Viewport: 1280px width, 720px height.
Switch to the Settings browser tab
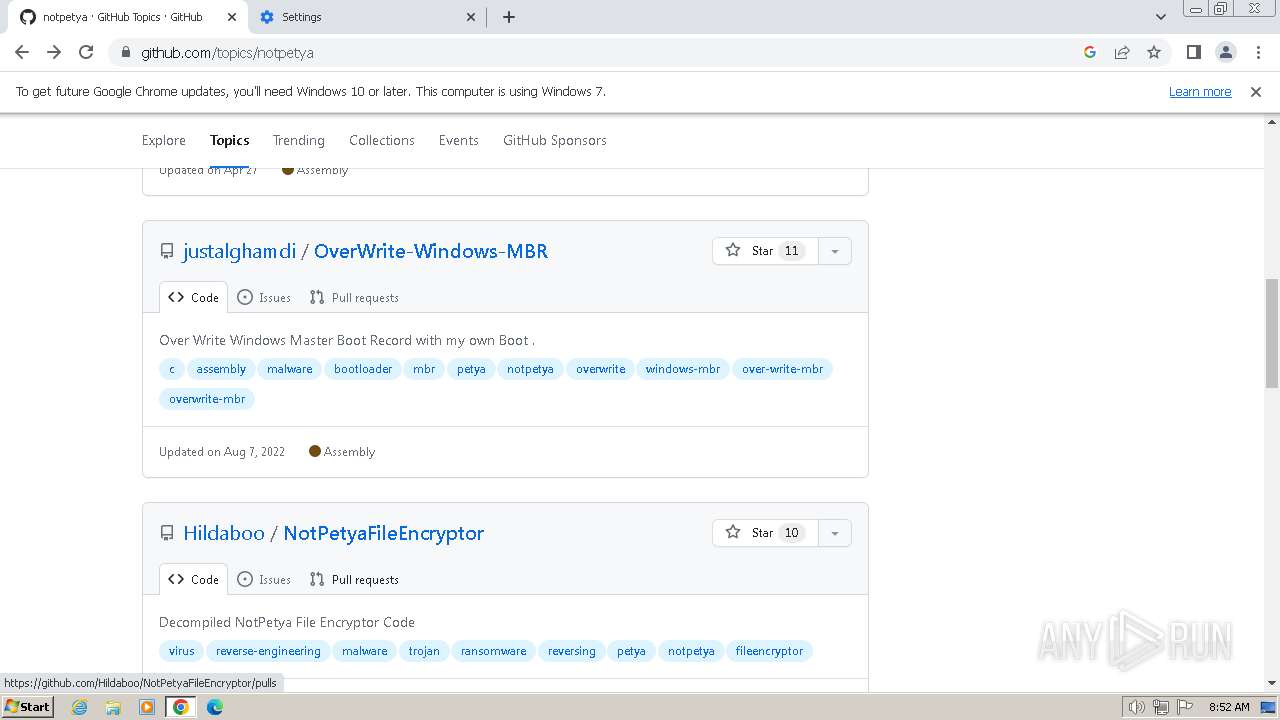pyautogui.click(x=366, y=17)
